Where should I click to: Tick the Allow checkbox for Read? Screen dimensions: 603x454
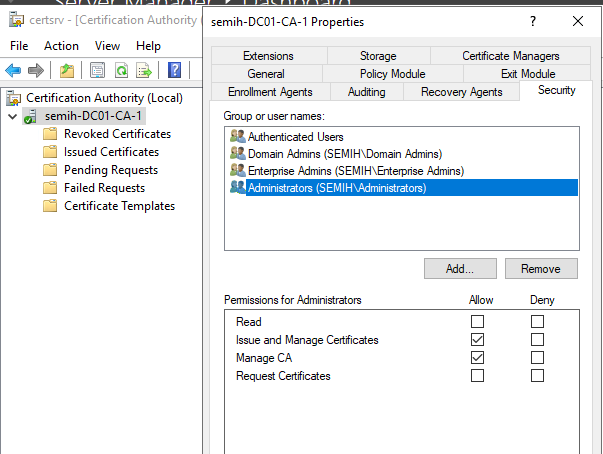477,322
